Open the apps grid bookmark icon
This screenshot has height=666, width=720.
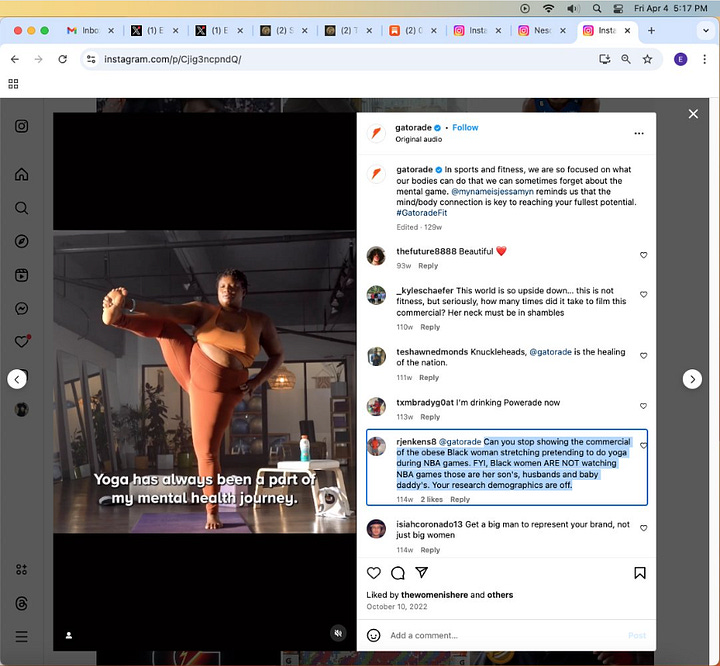click(x=13, y=84)
